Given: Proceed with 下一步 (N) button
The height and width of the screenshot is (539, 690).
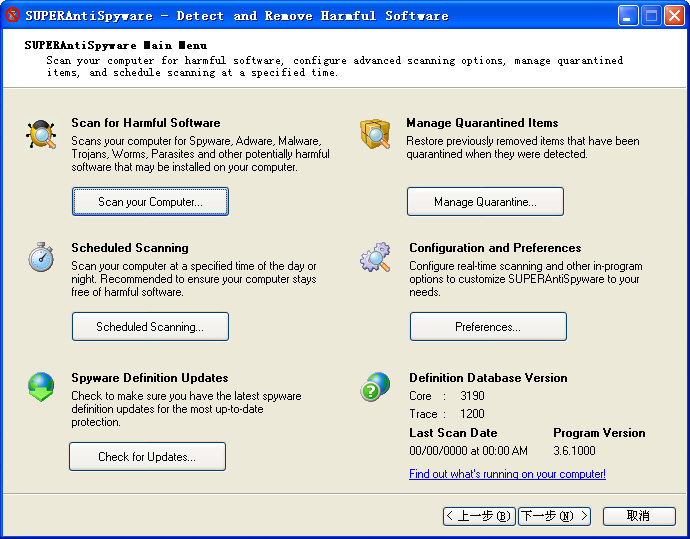Looking at the screenshot, I should [554, 516].
